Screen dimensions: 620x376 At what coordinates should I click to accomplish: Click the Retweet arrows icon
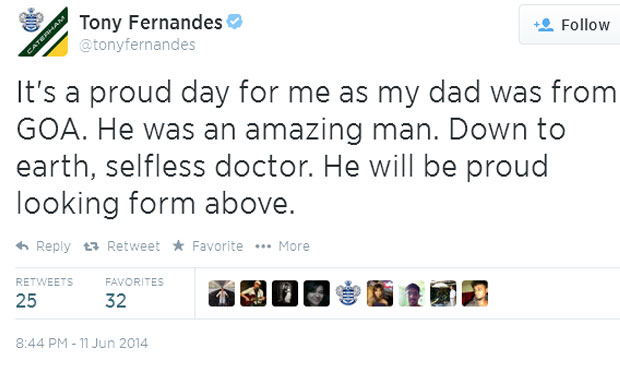click(91, 247)
